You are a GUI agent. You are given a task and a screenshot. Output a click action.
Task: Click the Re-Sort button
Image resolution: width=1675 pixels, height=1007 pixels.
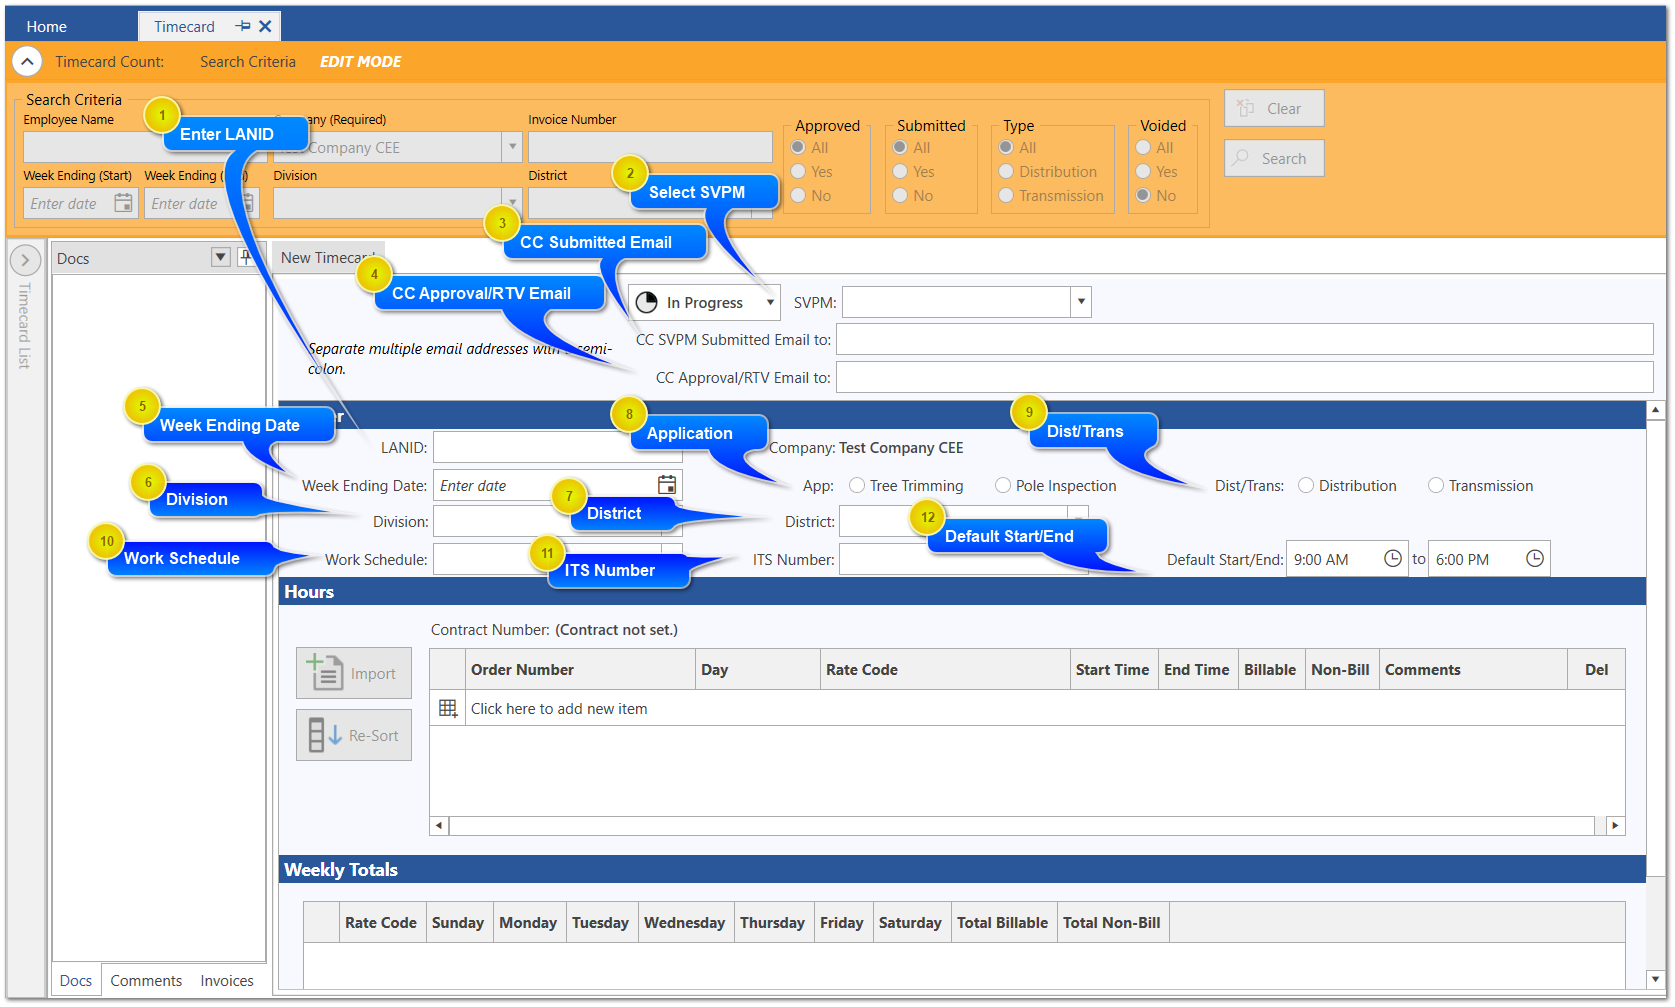click(354, 735)
